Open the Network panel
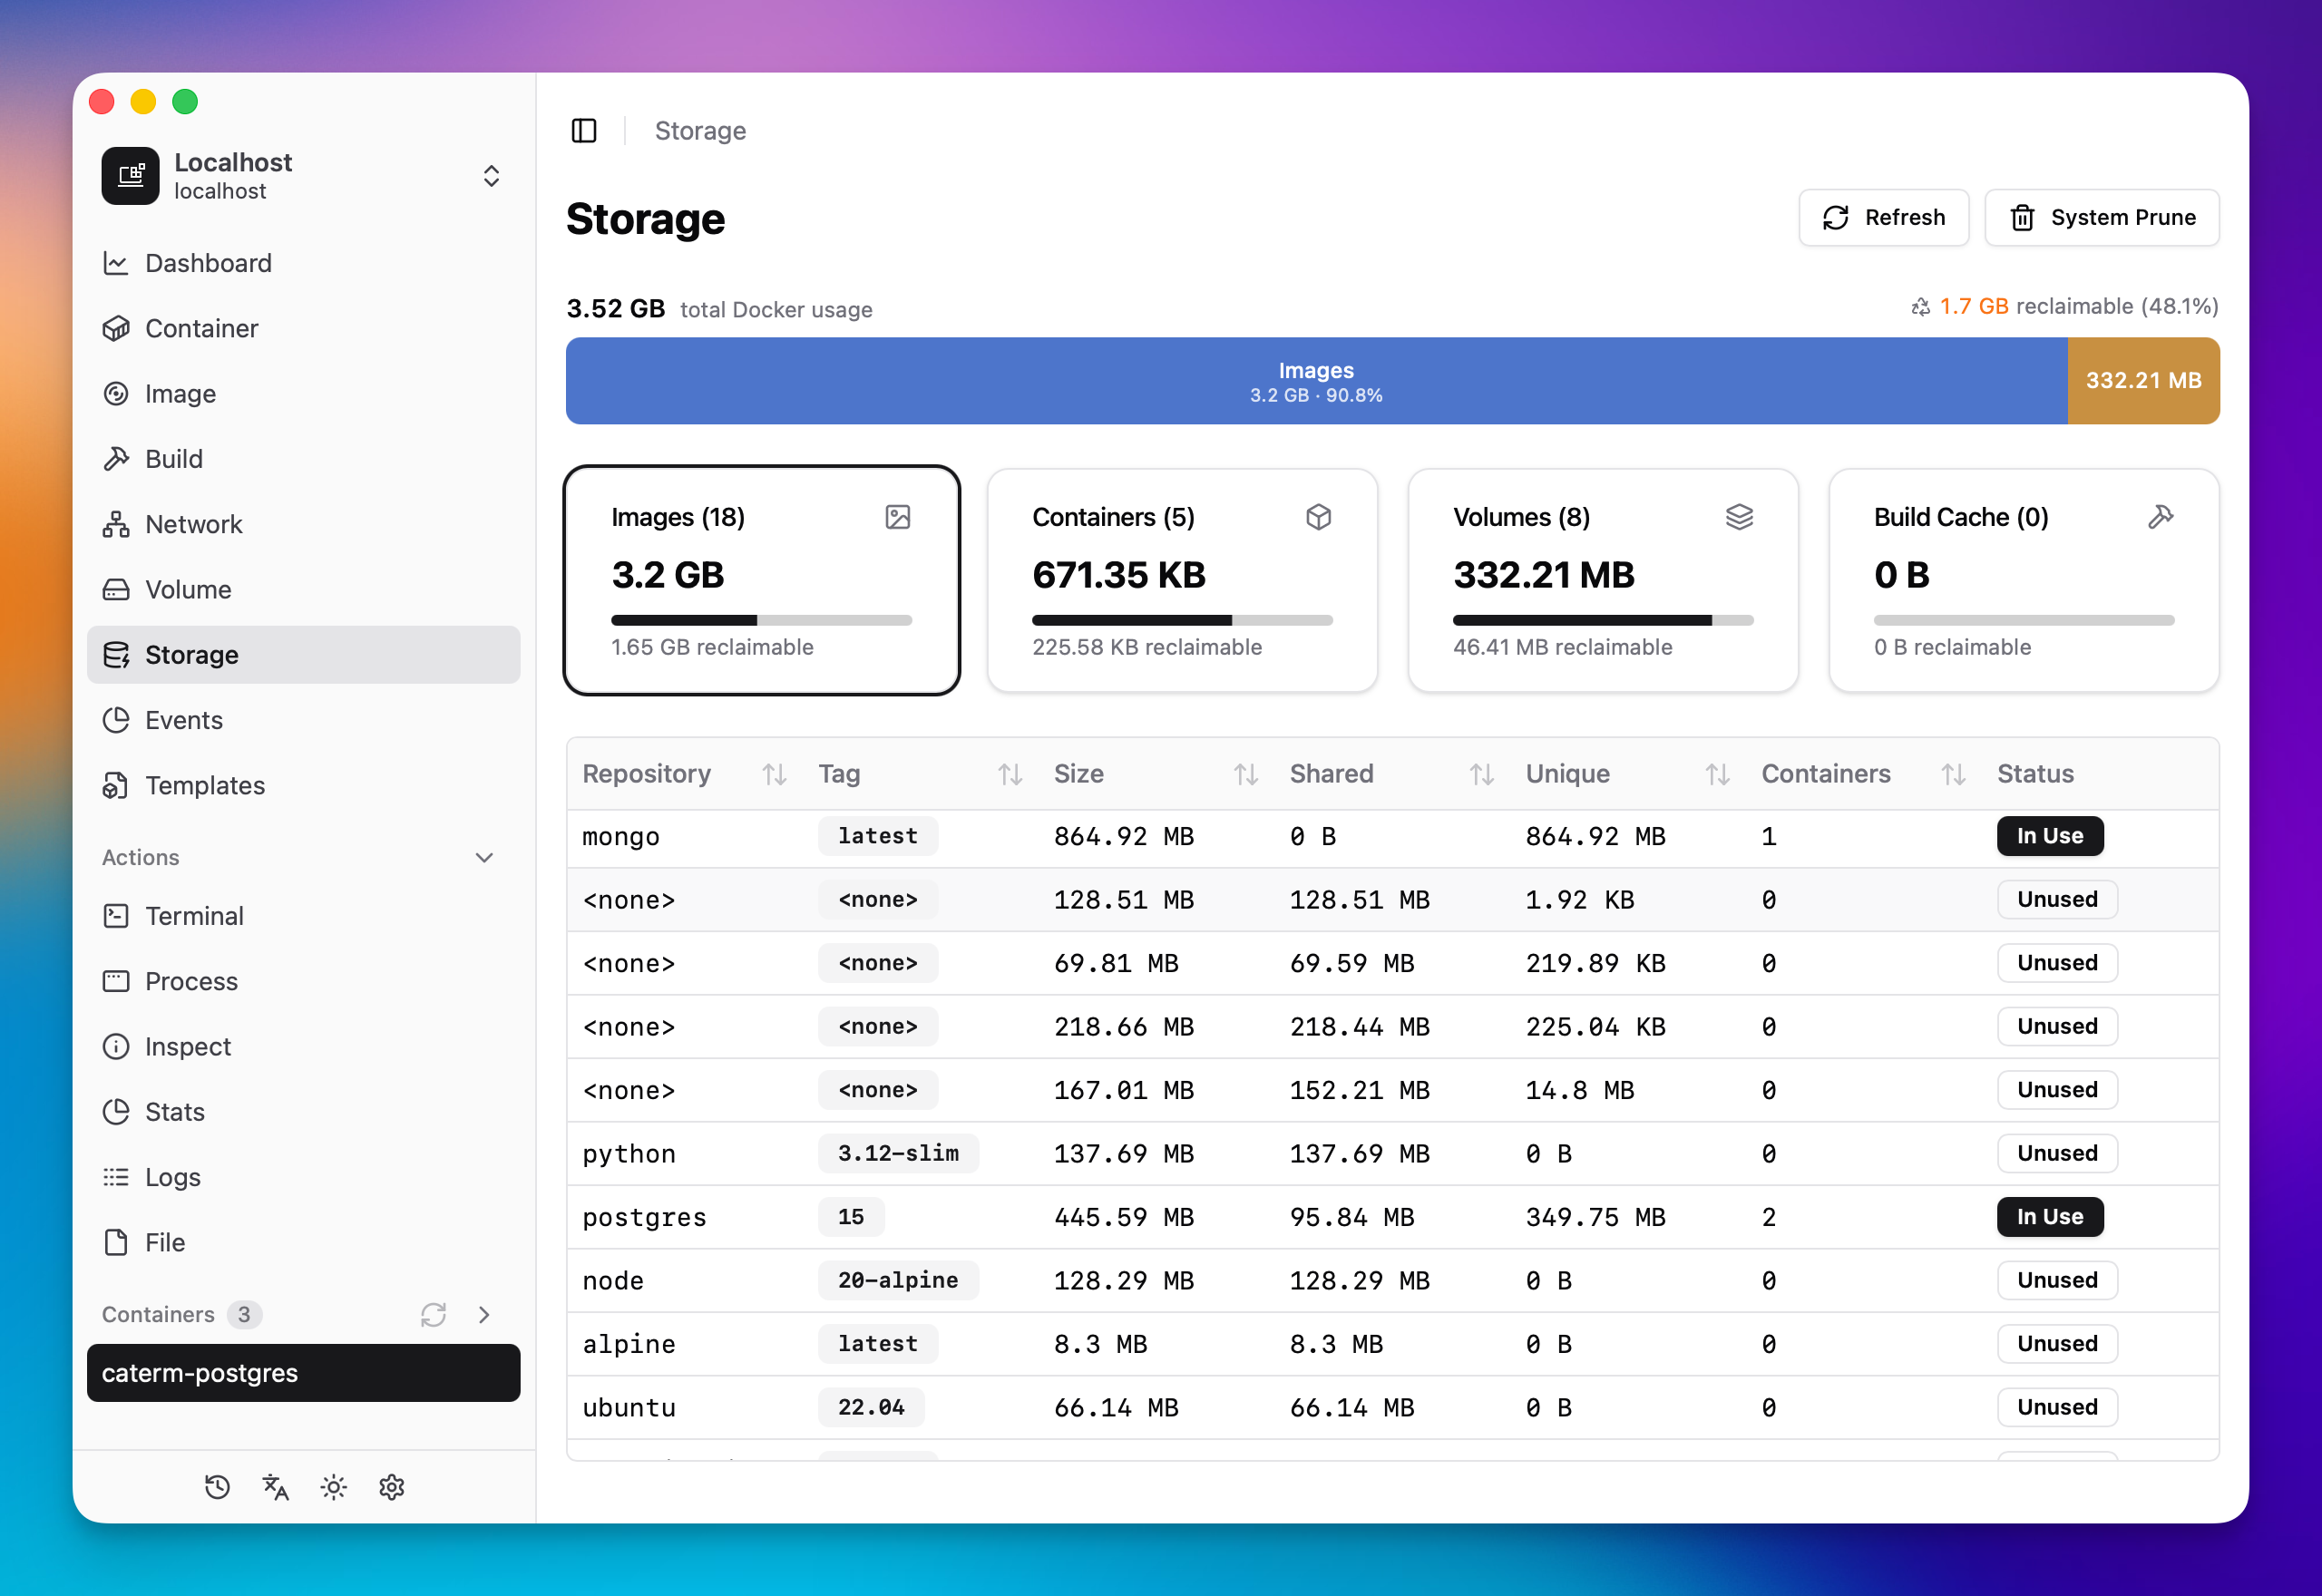 (193, 524)
